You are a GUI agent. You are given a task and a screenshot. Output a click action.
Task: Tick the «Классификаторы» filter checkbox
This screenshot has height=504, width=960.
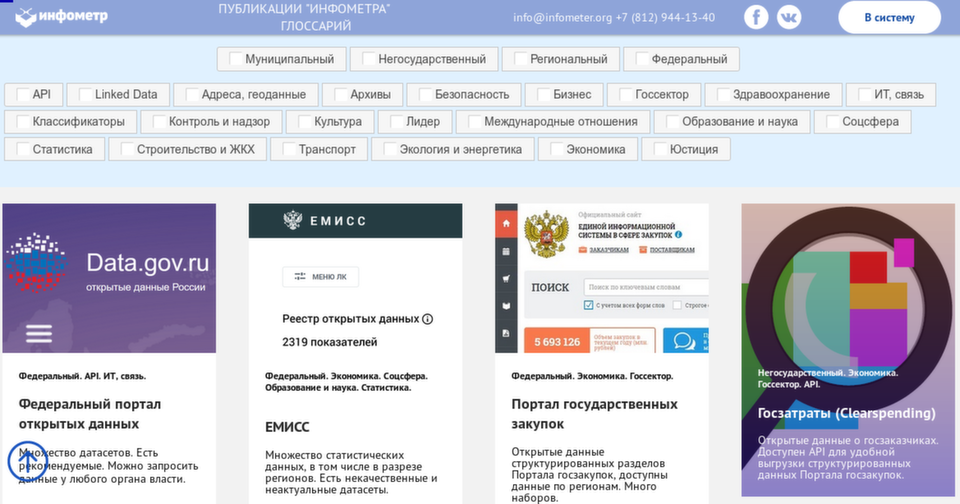tap(23, 121)
